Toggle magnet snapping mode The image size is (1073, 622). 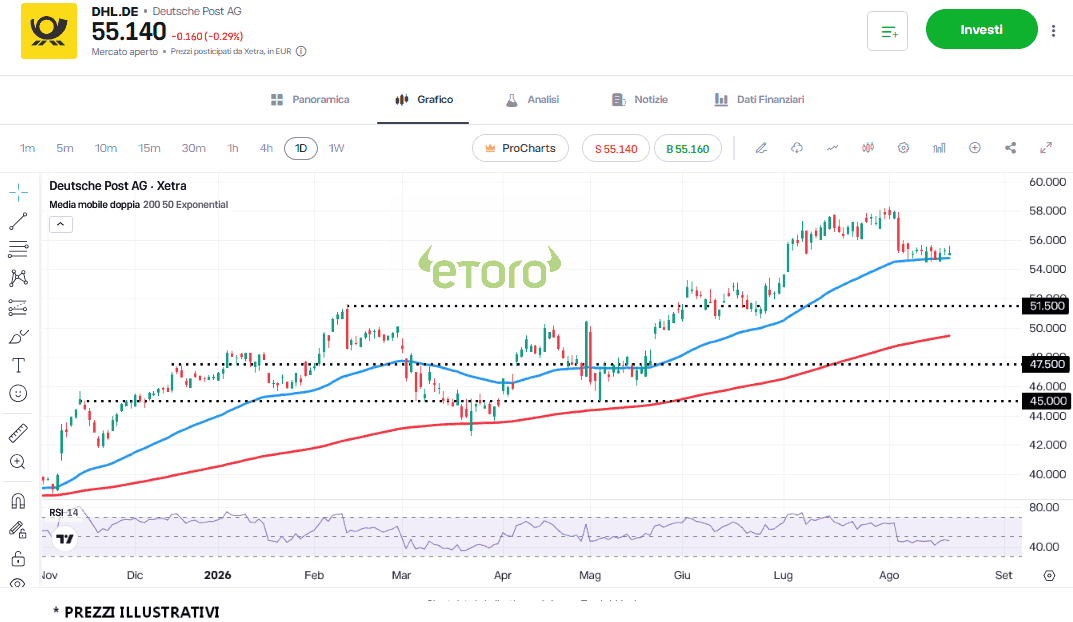pos(18,501)
